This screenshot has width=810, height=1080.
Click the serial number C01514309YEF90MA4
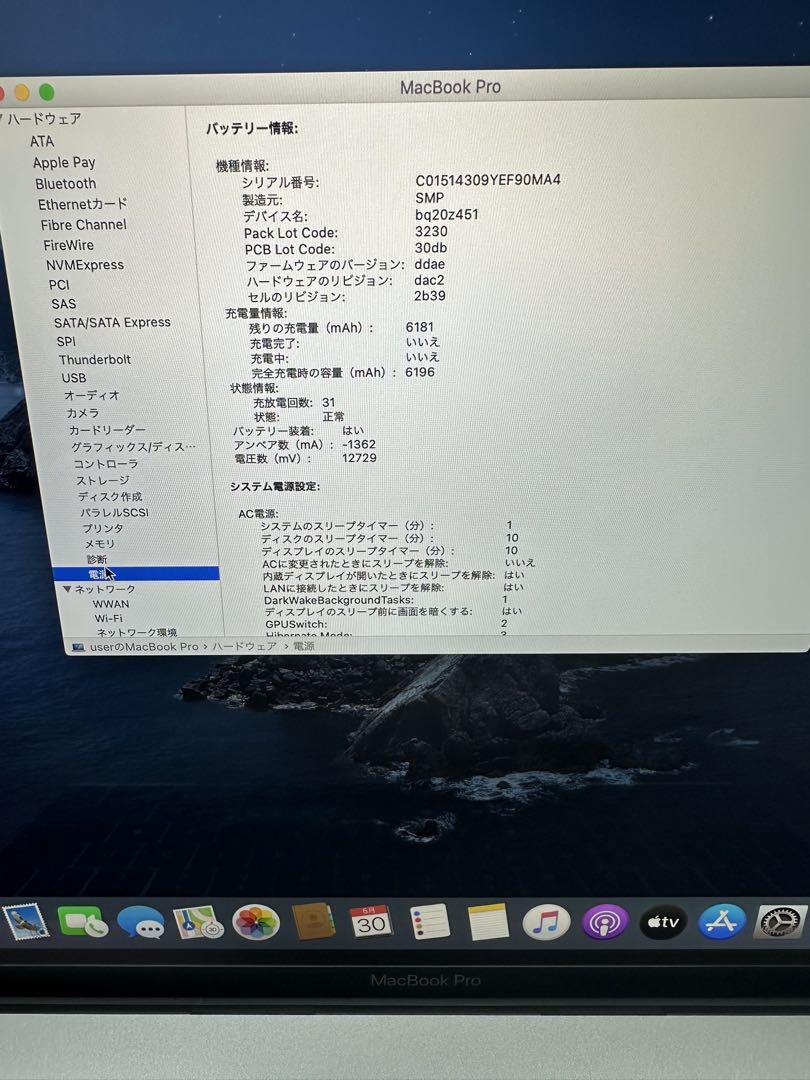click(488, 180)
